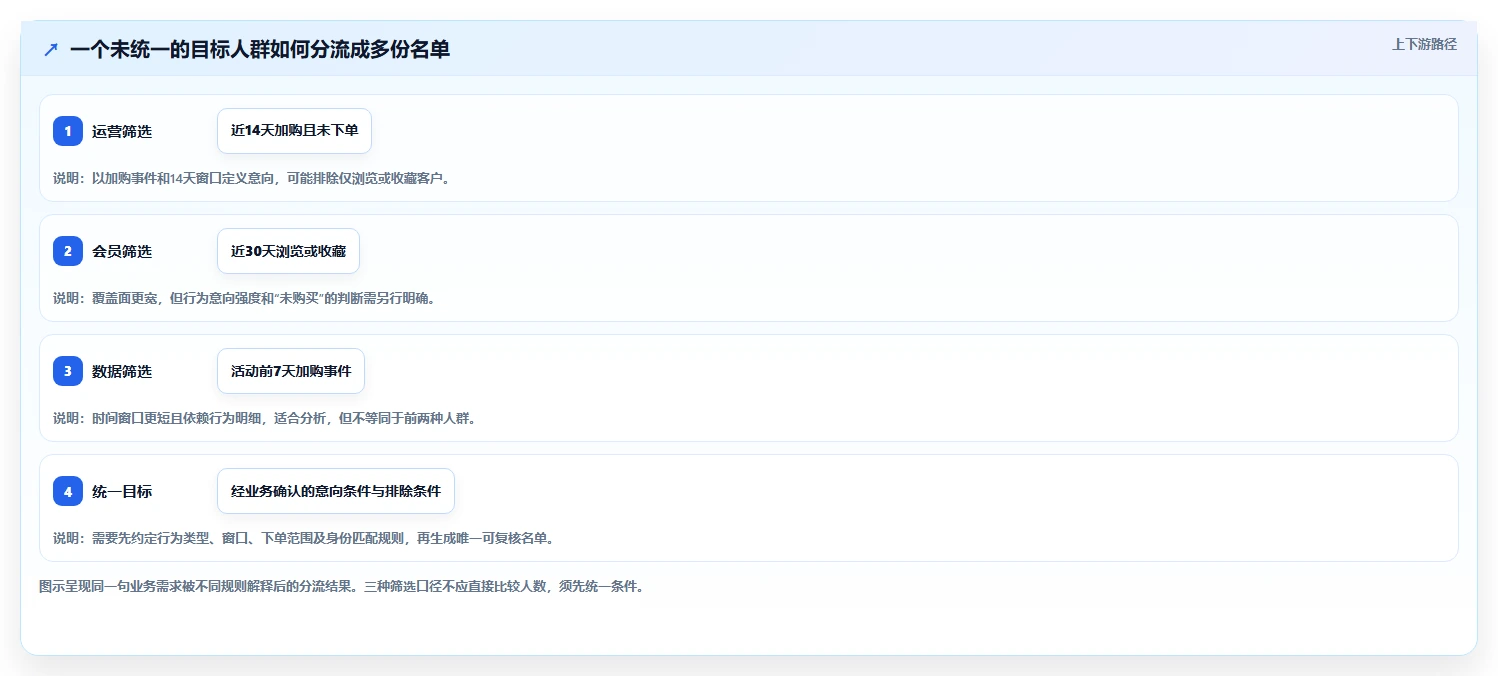The height and width of the screenshot is (676, 1498).
Task: Click the 近30天浏览或收藏 chip
Action: pos(288,251)
